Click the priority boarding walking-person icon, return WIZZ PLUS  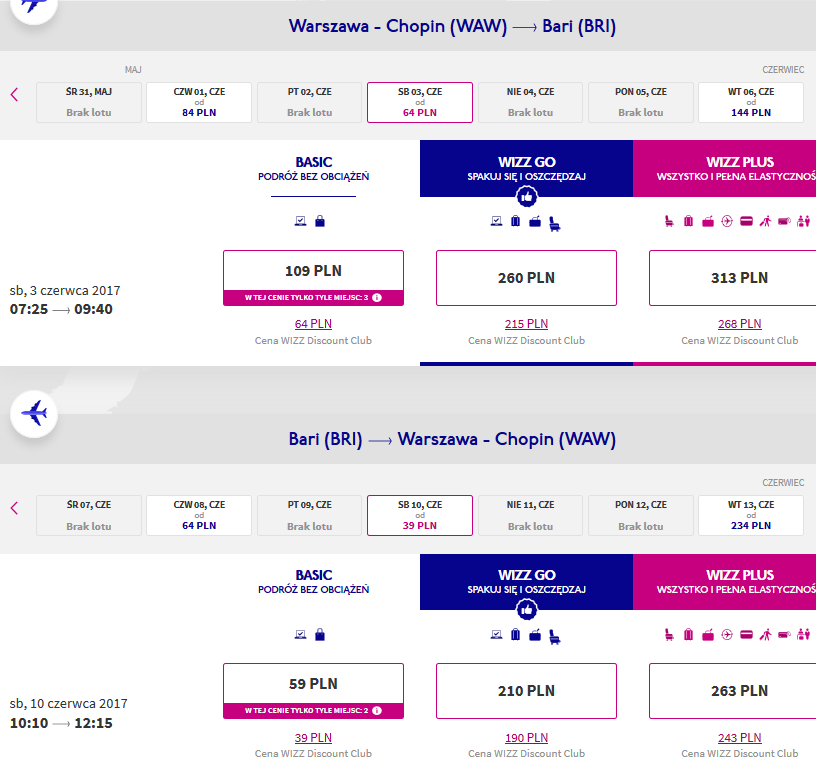[x=765, y=634]
